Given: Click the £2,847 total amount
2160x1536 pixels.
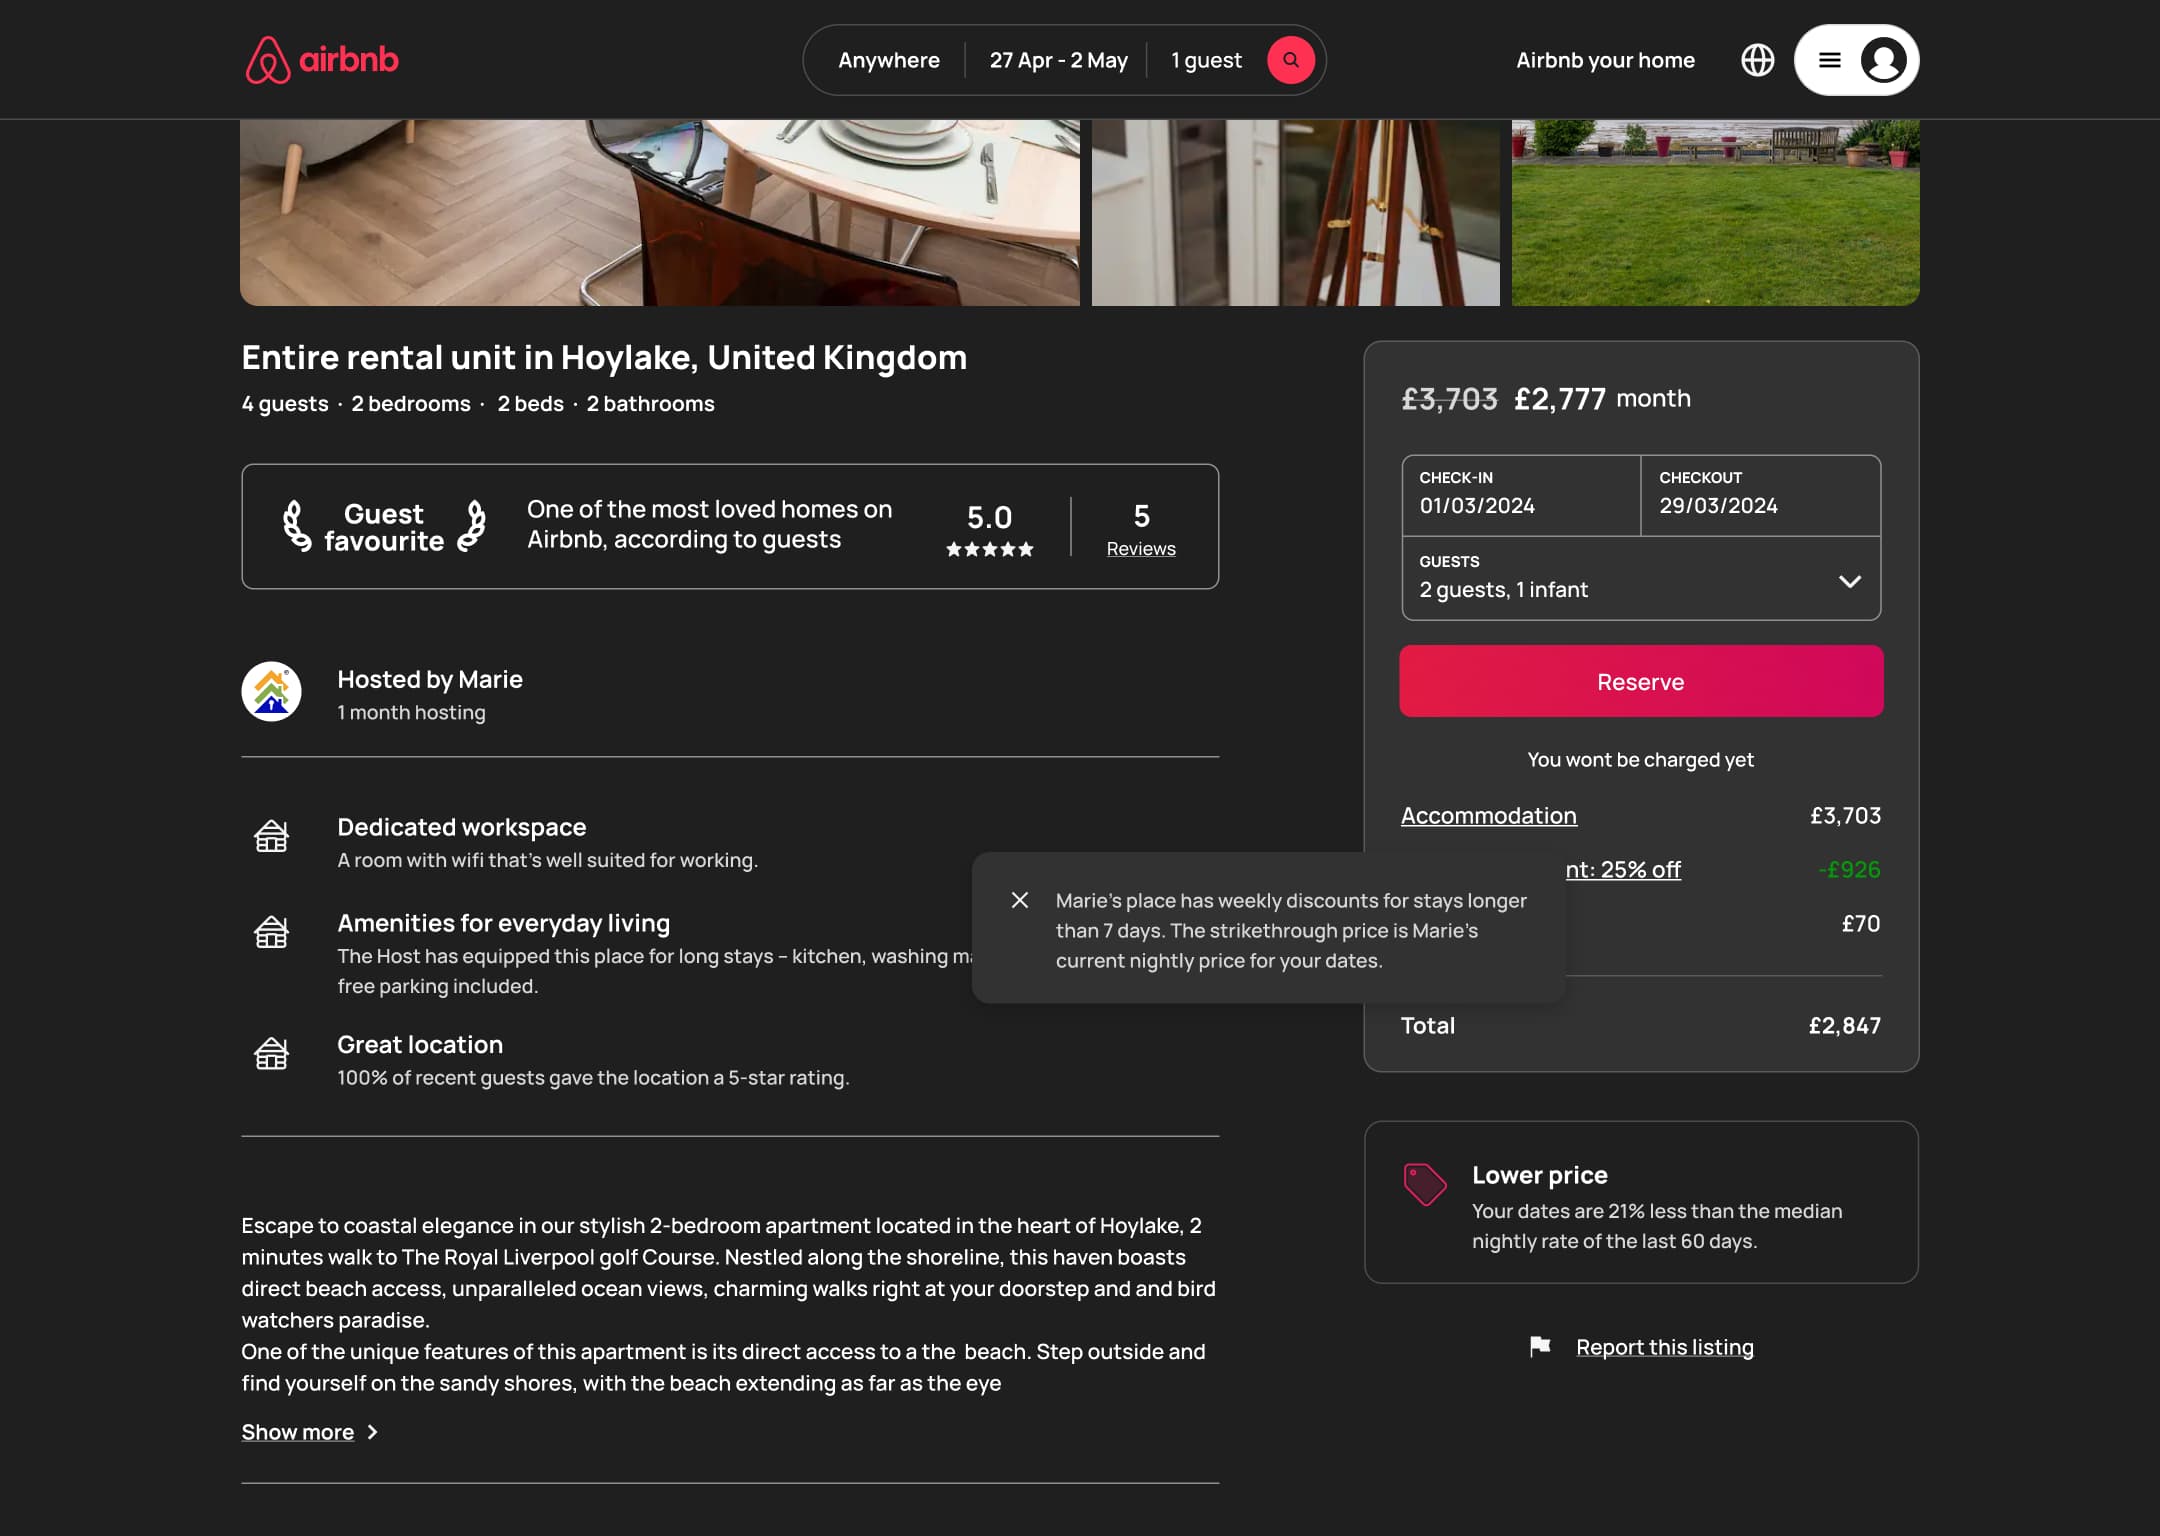Looking at the screenshot, I should point(1844,1025).
